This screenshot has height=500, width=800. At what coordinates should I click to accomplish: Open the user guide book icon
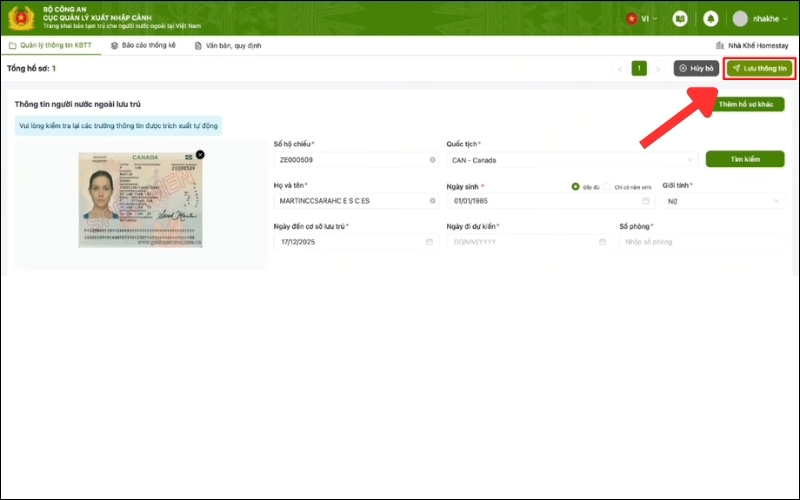pos(680,19)
